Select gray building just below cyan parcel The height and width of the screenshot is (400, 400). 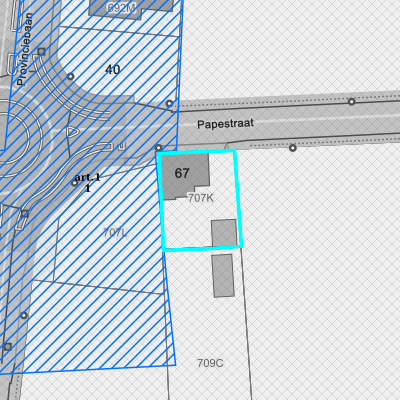coord(223,276)
